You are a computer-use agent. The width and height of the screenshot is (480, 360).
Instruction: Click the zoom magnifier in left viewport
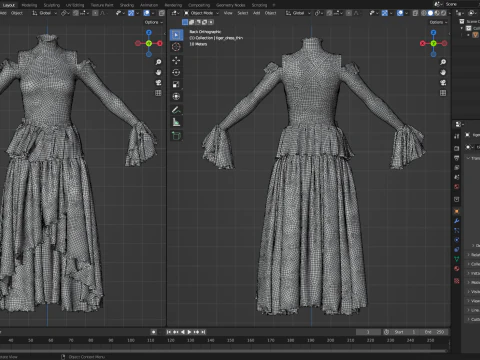[158, 62]
